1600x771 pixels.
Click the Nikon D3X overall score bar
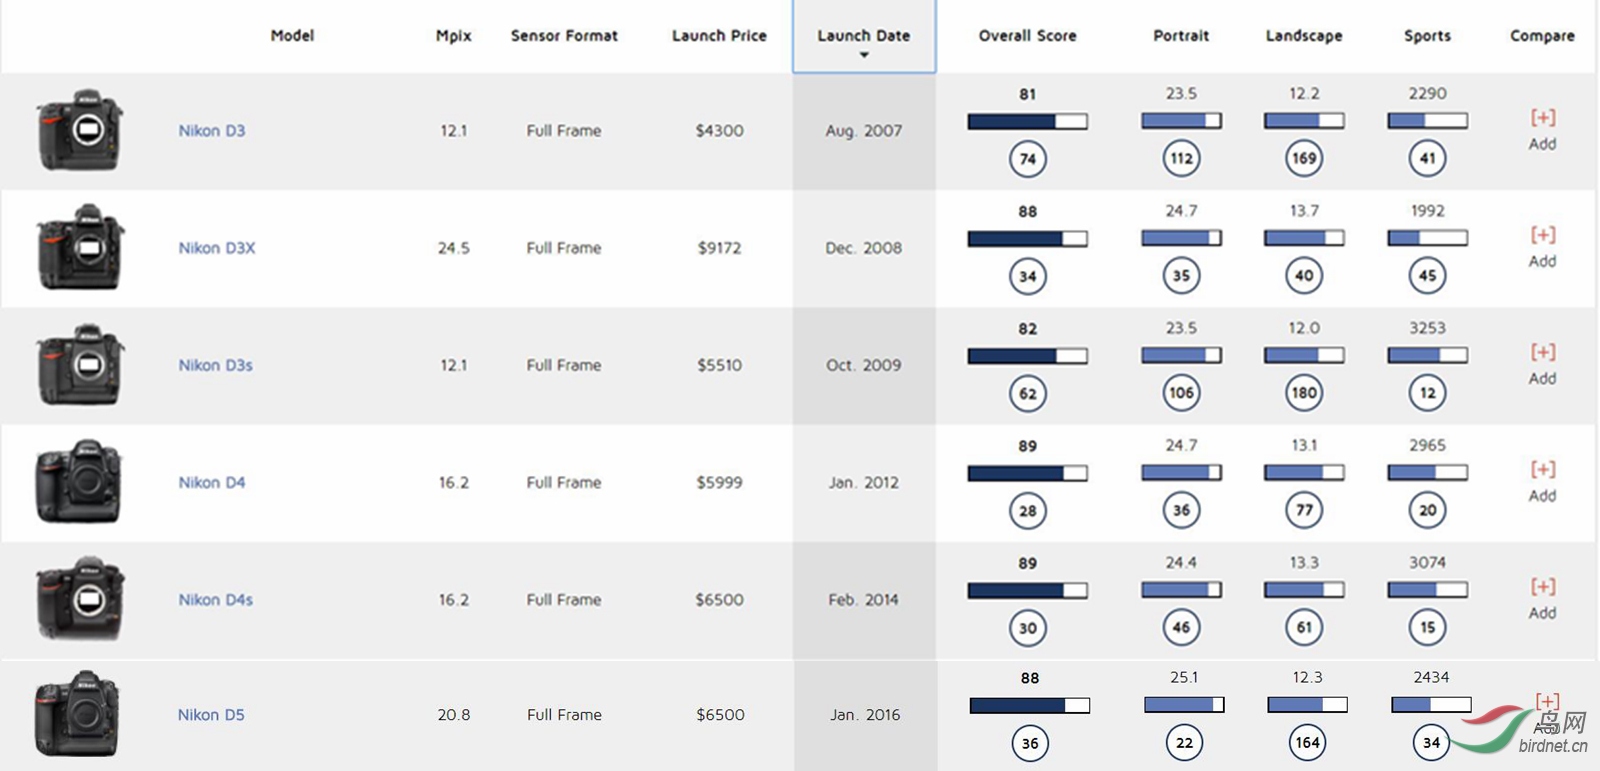[x=1027, y=239]
